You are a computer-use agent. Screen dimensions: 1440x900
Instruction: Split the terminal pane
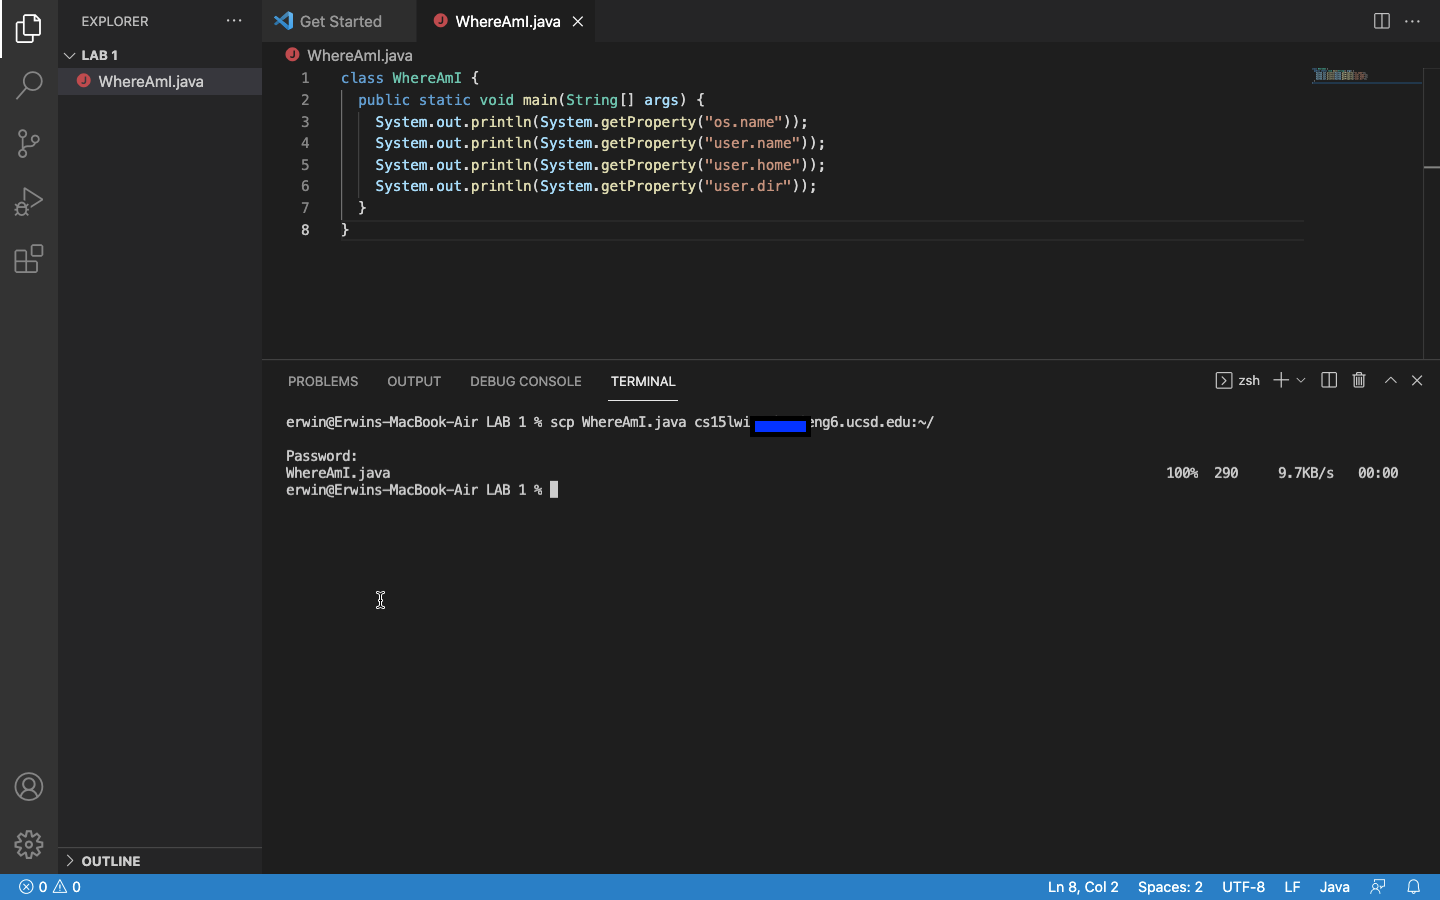tap(1329, 380)
